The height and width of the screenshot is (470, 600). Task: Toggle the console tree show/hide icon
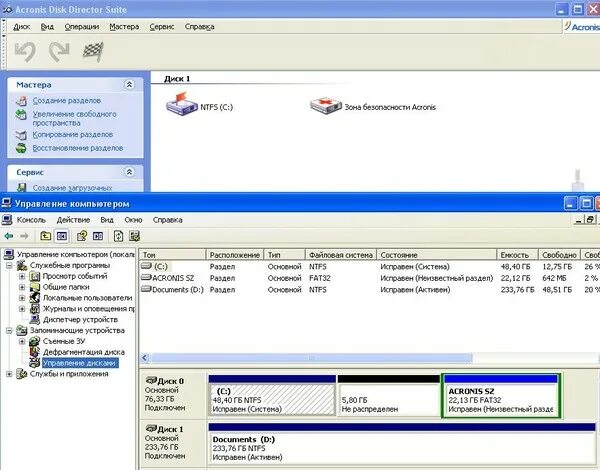62,236
